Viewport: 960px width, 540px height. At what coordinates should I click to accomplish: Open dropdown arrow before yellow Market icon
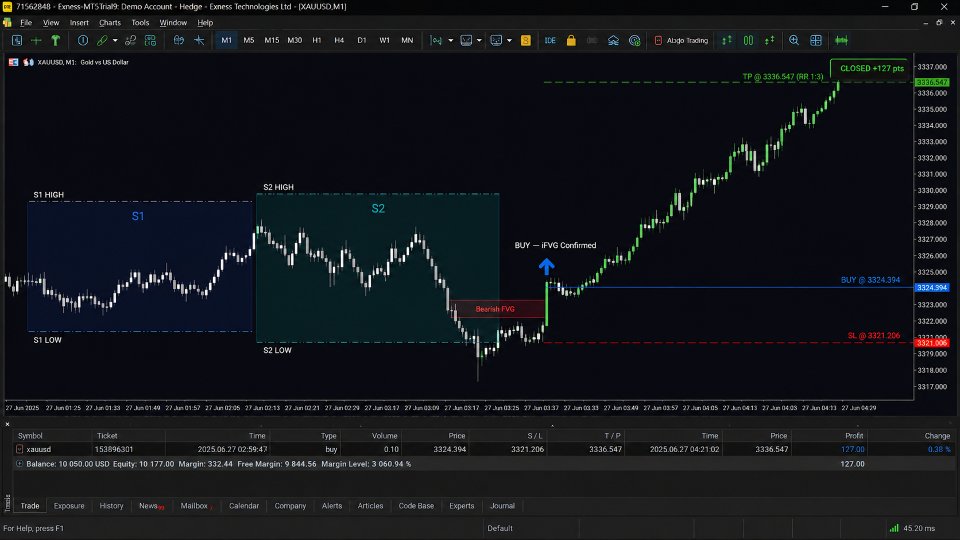pos(509,40)
